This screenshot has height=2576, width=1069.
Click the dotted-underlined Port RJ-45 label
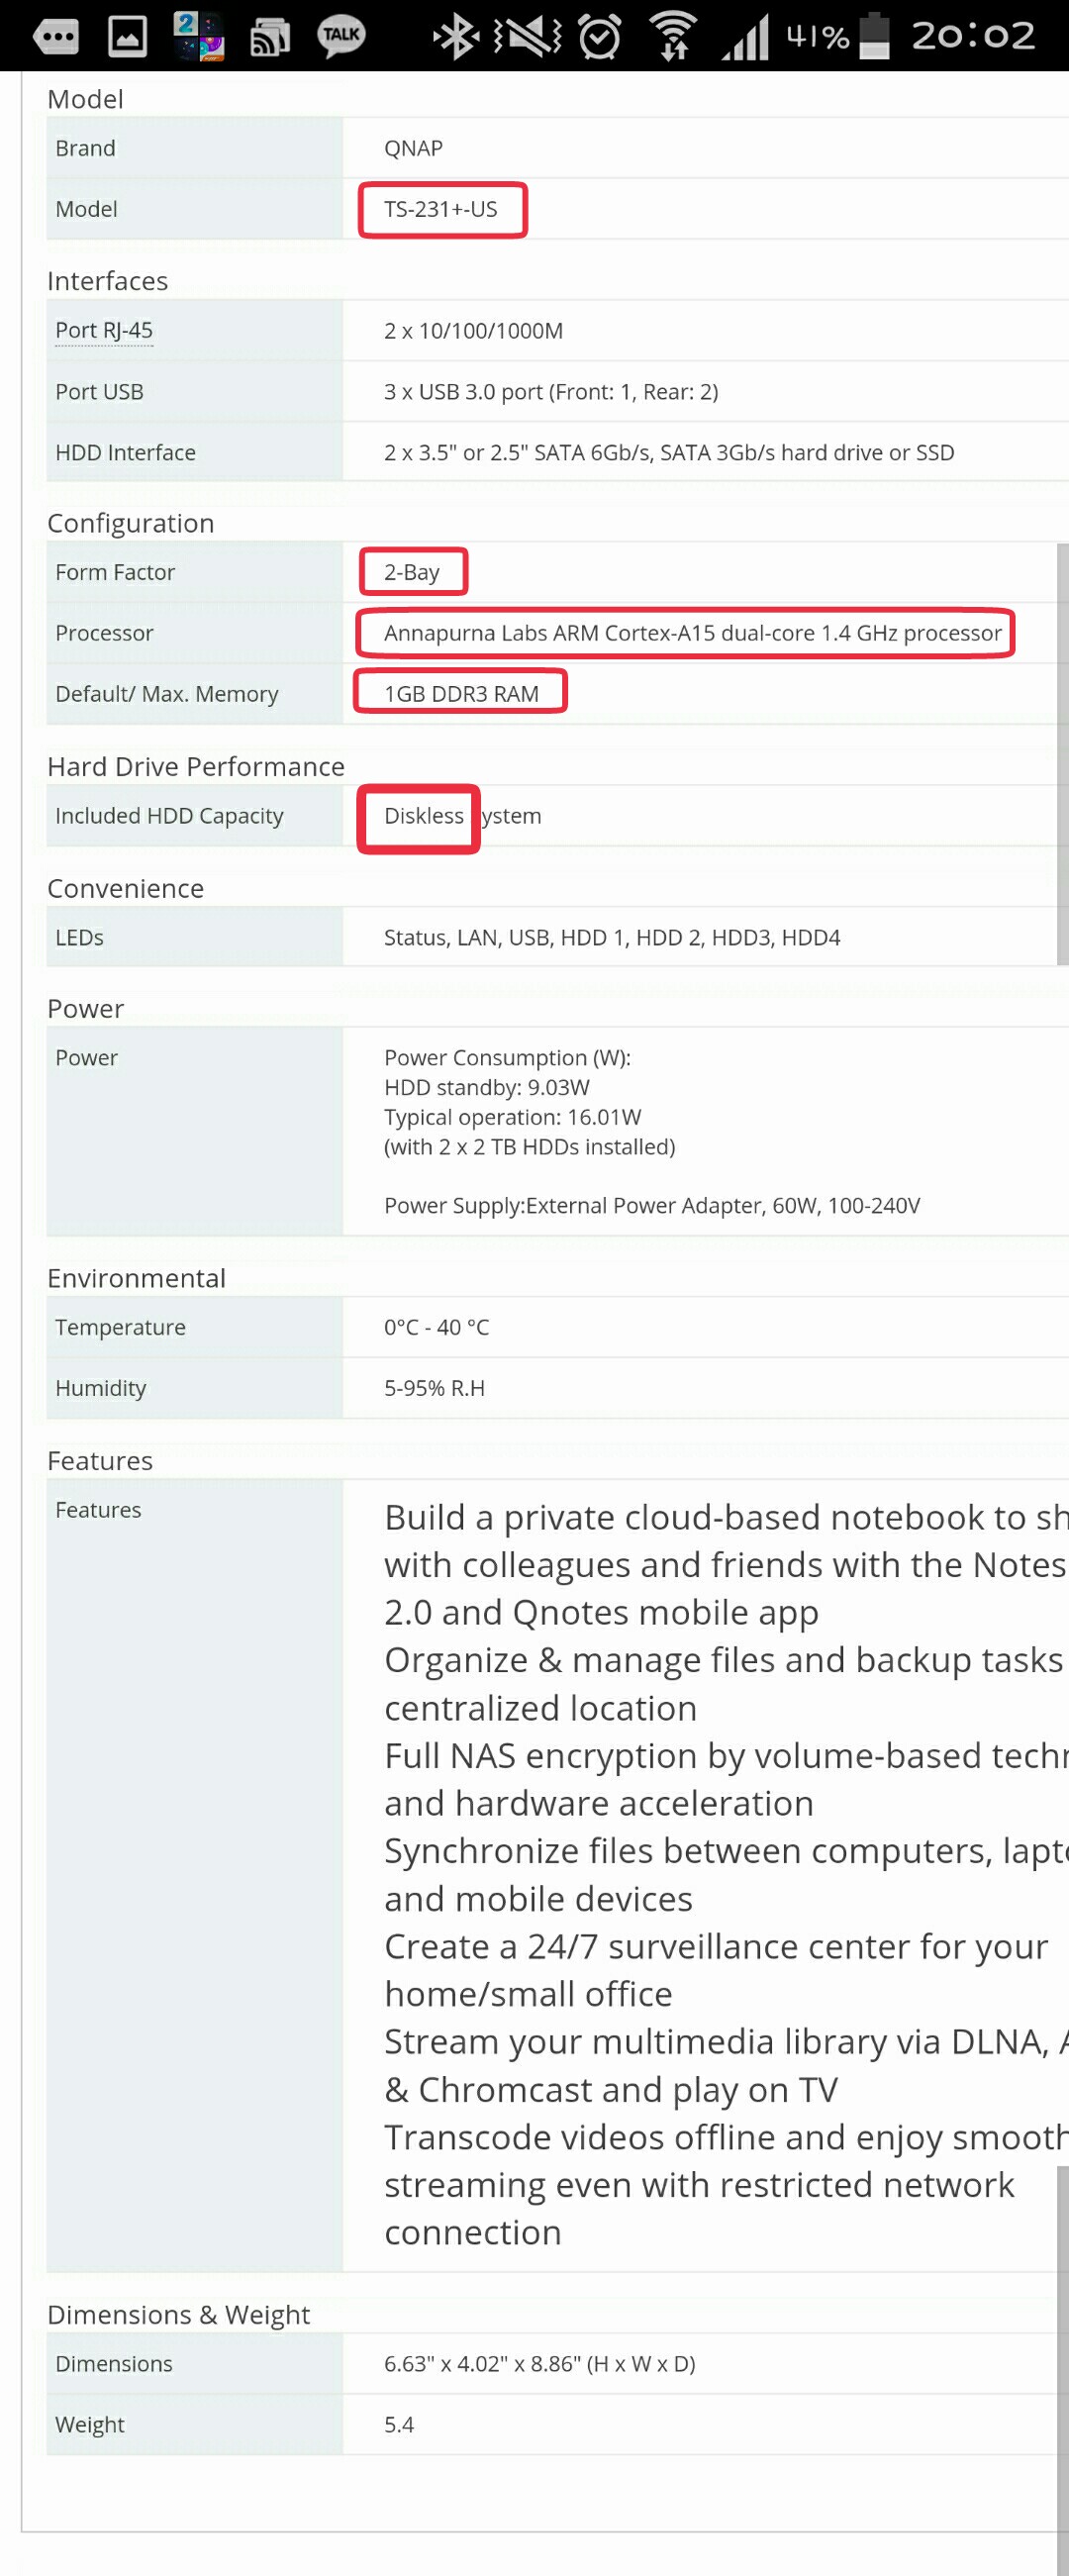tap(104, 330)
